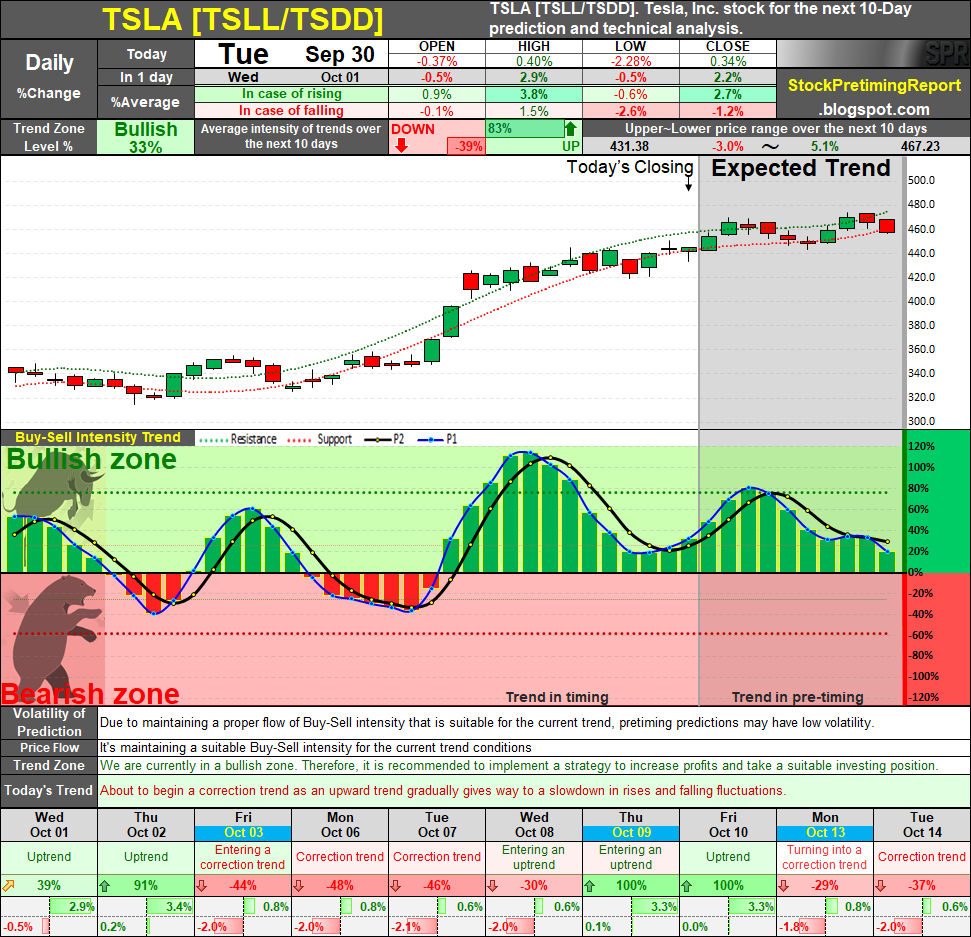
Task: Click the Volatility of Prediction label
Action: point(49,722)
